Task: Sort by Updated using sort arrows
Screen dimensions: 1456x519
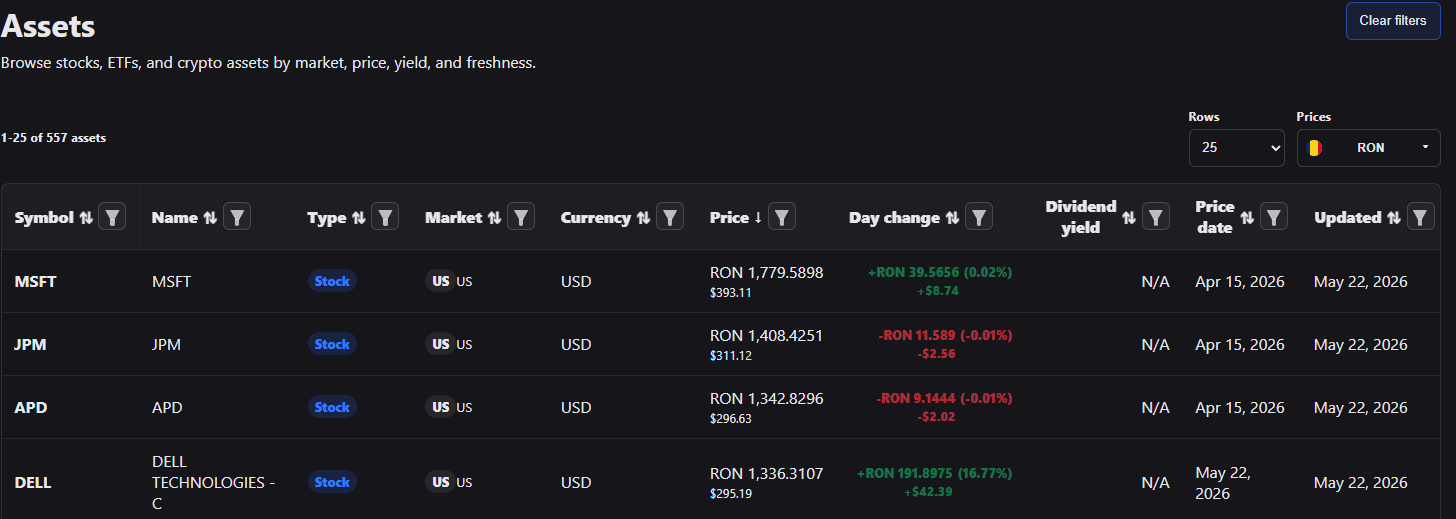Action: click(x=1394, y=217)
